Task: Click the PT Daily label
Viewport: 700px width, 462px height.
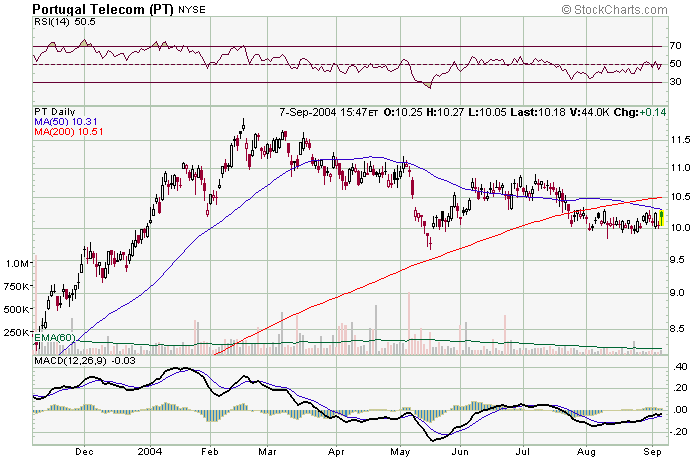Action: click(x=55, y=112)
